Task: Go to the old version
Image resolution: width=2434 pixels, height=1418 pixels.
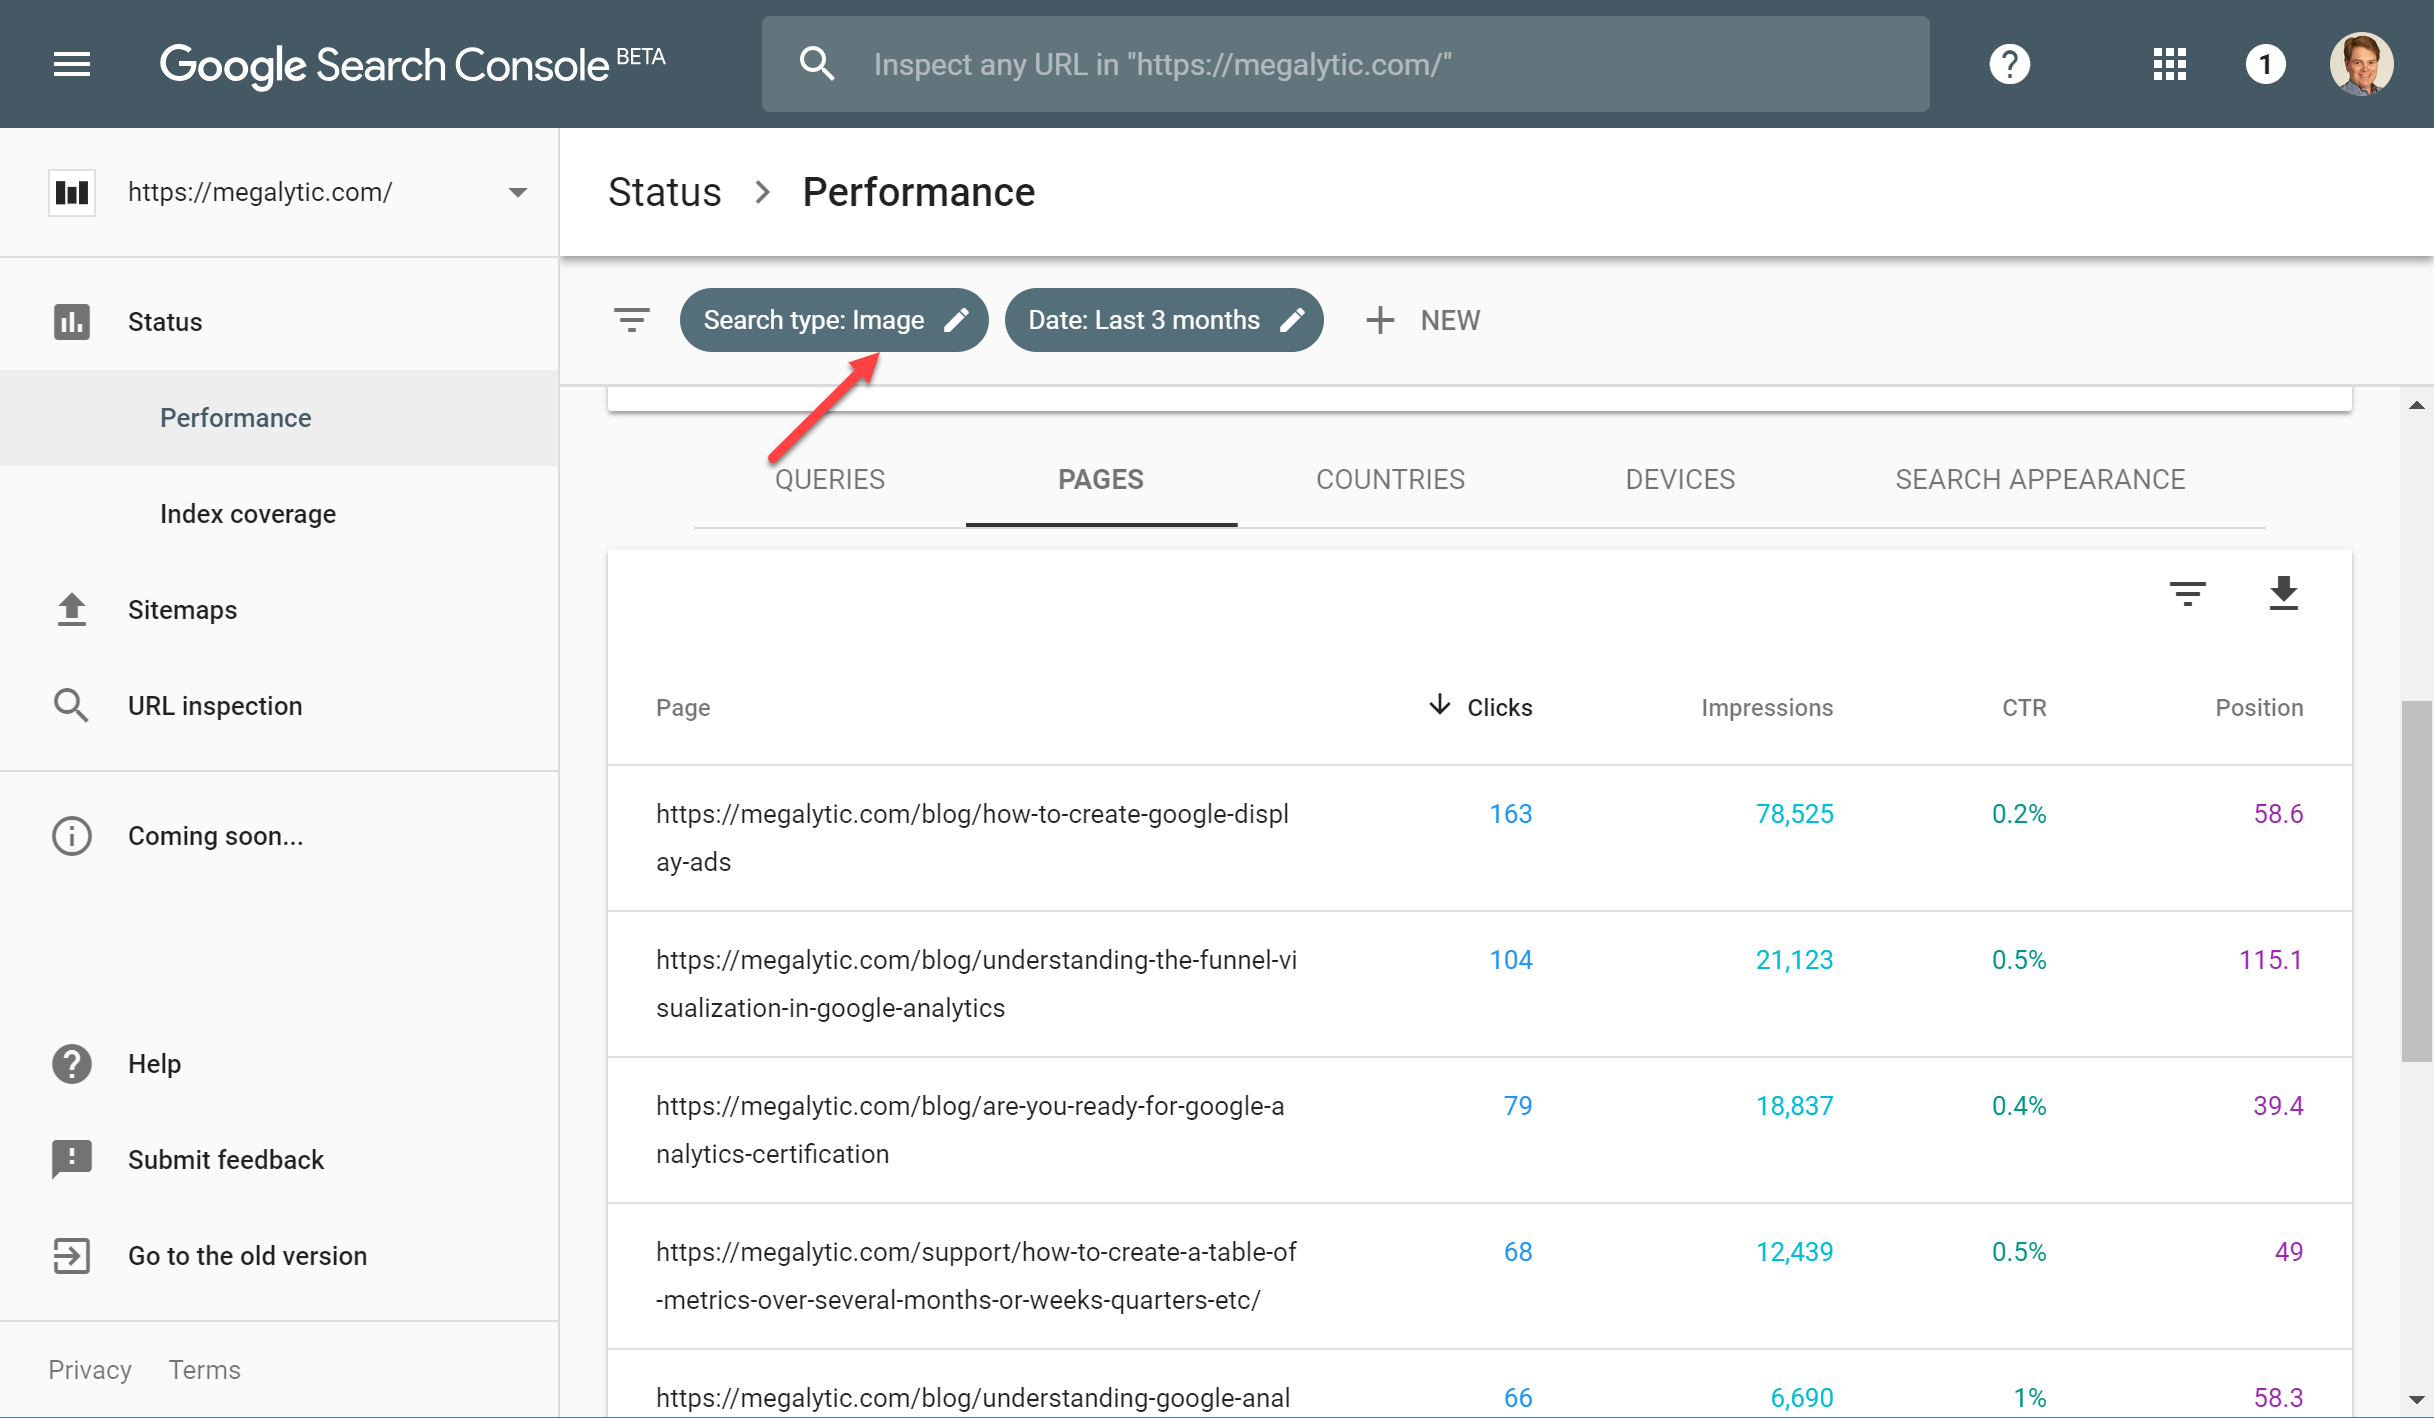Action: (x=247, y=1256)
